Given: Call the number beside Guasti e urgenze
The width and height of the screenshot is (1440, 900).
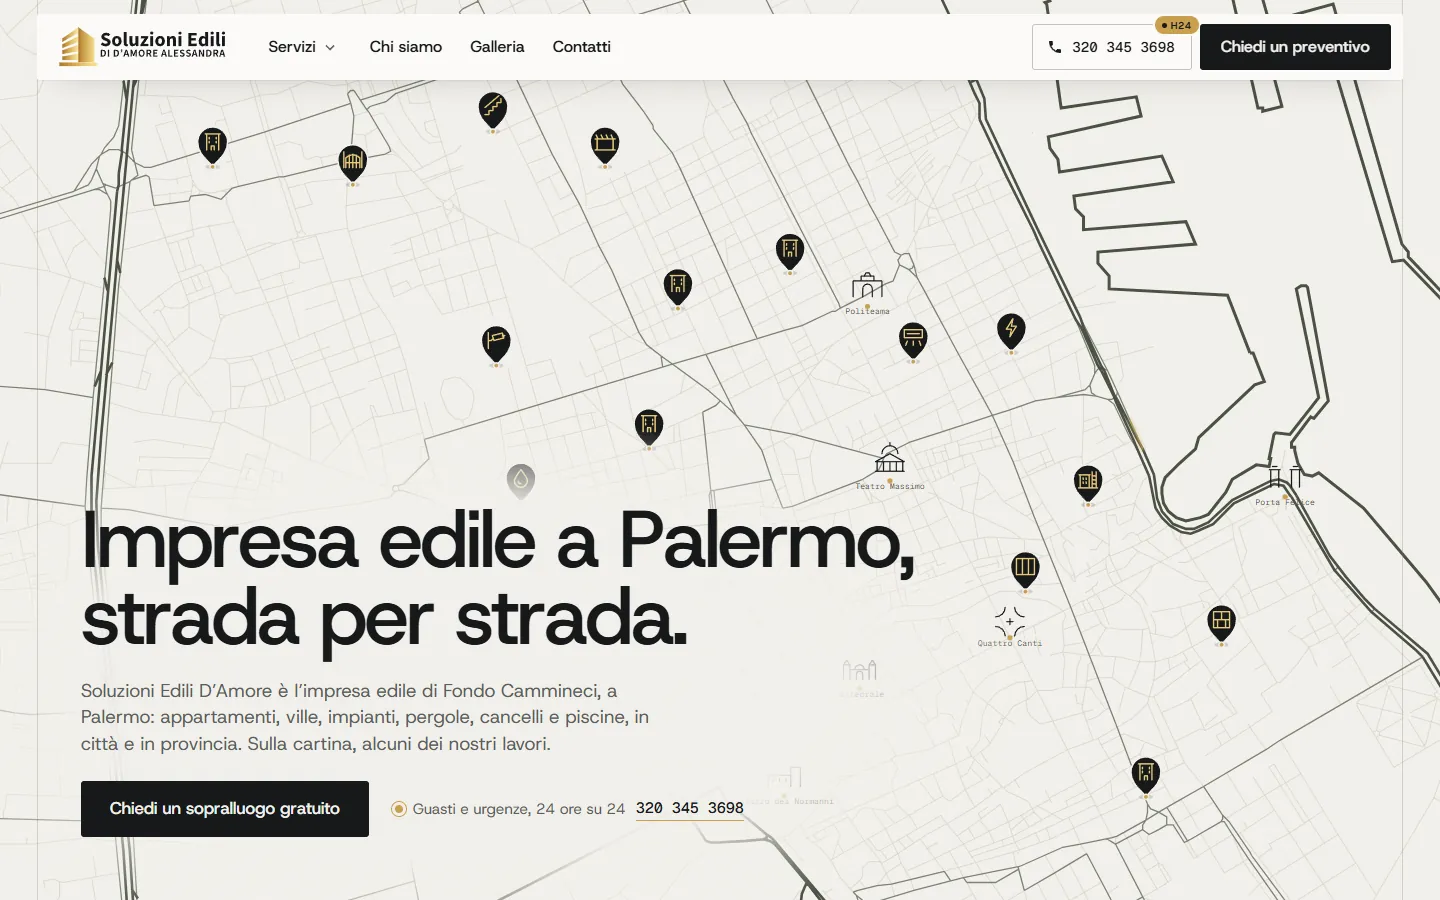Looking at the screenshot, I should [x=690, y=809].
